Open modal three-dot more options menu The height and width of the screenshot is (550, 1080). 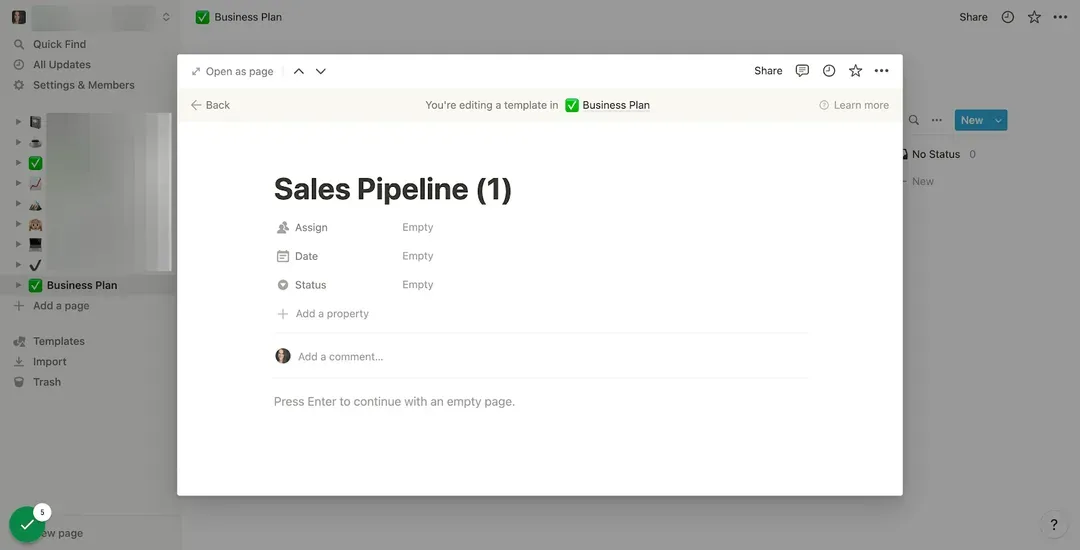[x=882, y=71]
